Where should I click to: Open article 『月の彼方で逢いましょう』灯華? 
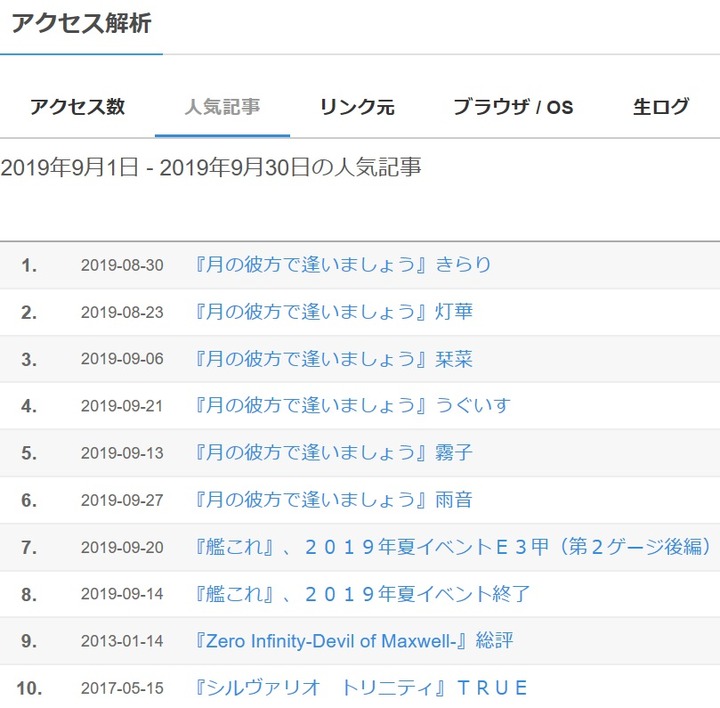pyautogui.click(x=333, y=312)
